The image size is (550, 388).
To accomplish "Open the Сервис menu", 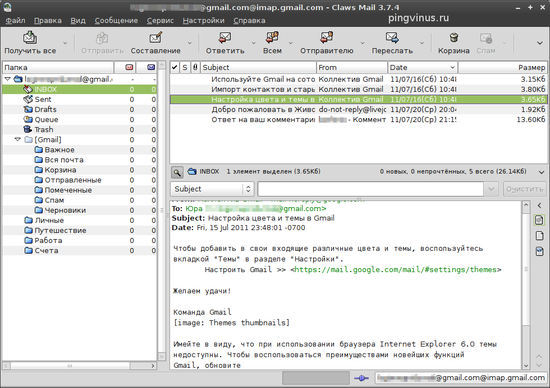I will (x=160, y=20).
